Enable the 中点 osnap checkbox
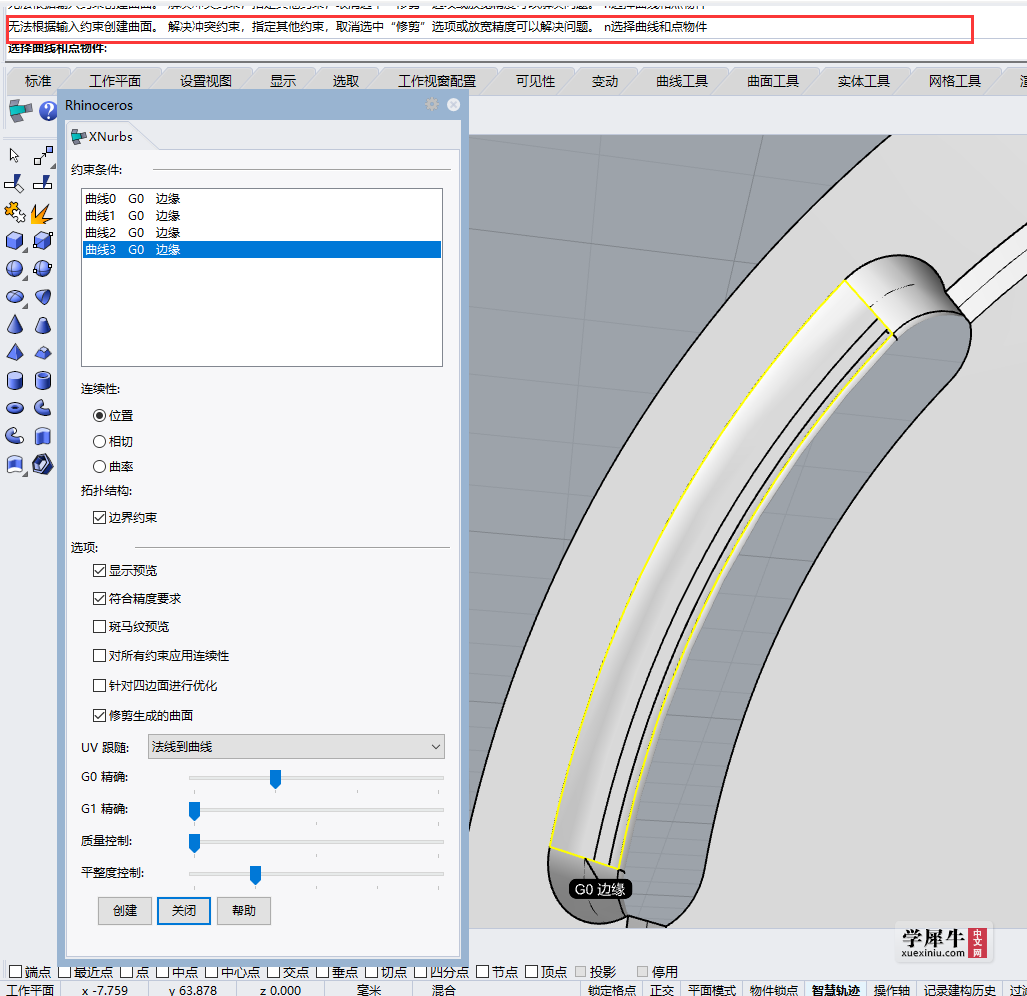Screen dimensions: 1027x996 tap(162, 972)
